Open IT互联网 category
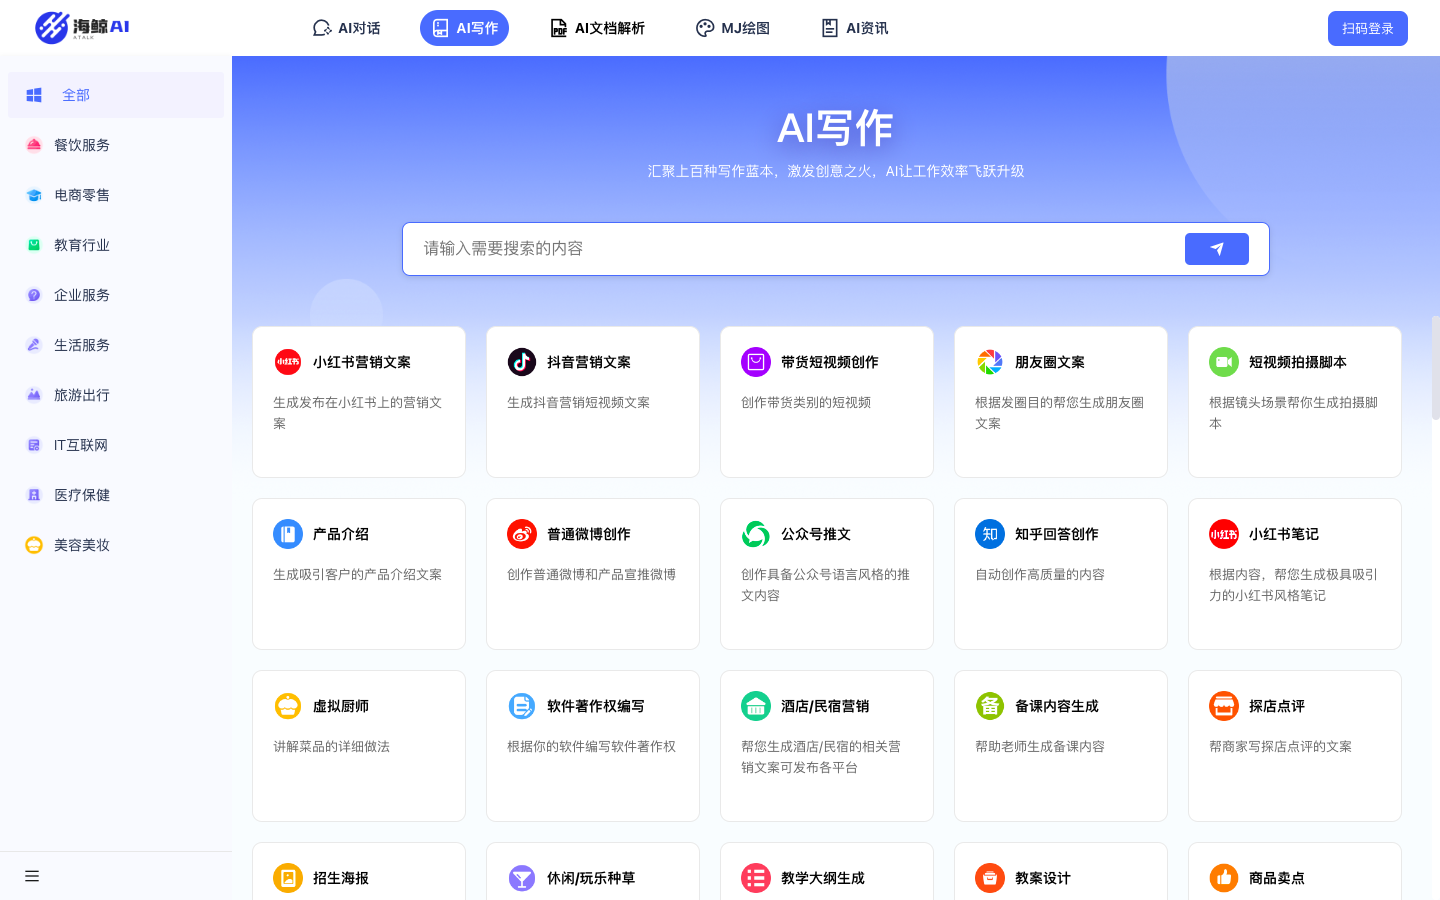Viewport: 1440px width, 900px height. coord(116,445)
